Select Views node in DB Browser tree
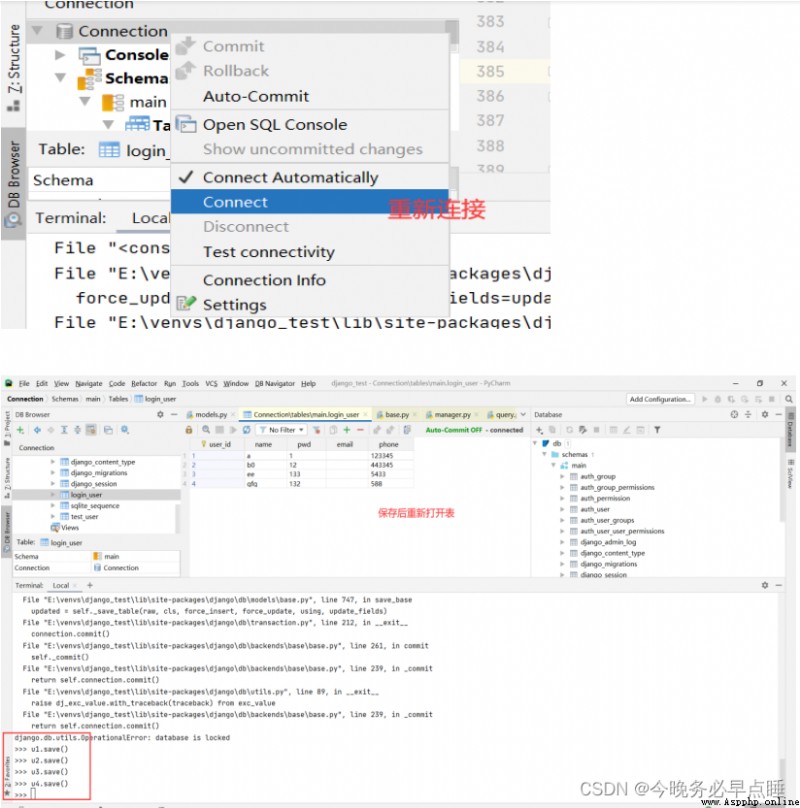Image resolution: width=800 pixels, height=808 pixels. click(x=65, y=528)
